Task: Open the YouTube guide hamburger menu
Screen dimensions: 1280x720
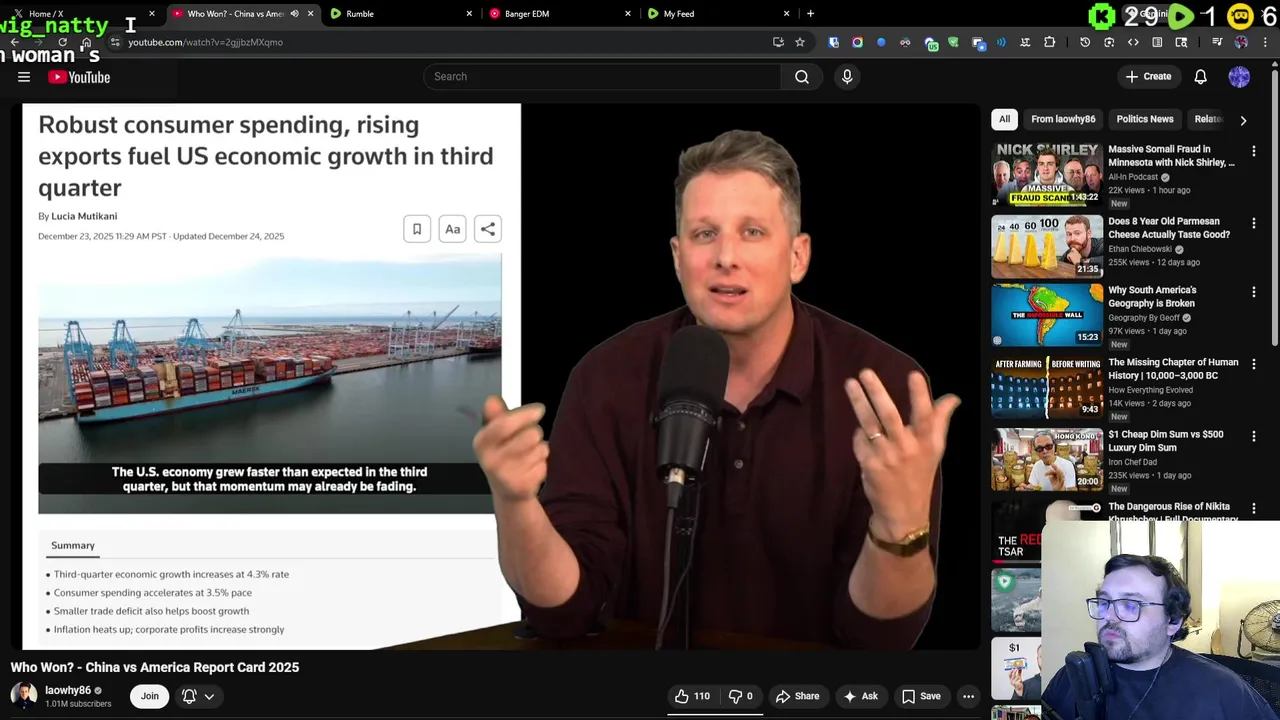Action: point(24,77)
